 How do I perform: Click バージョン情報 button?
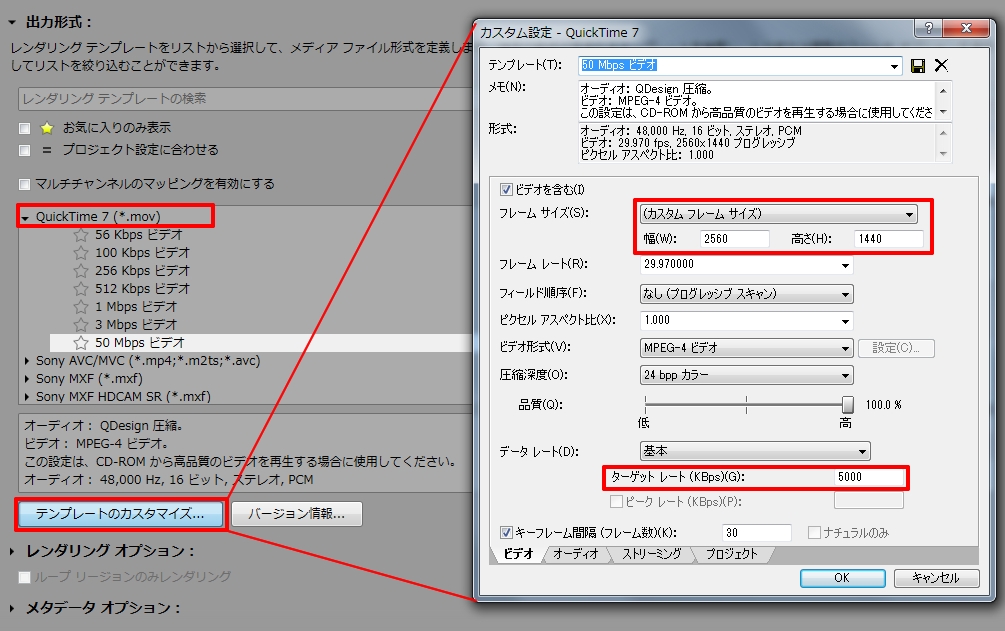[x=296, y=514]
